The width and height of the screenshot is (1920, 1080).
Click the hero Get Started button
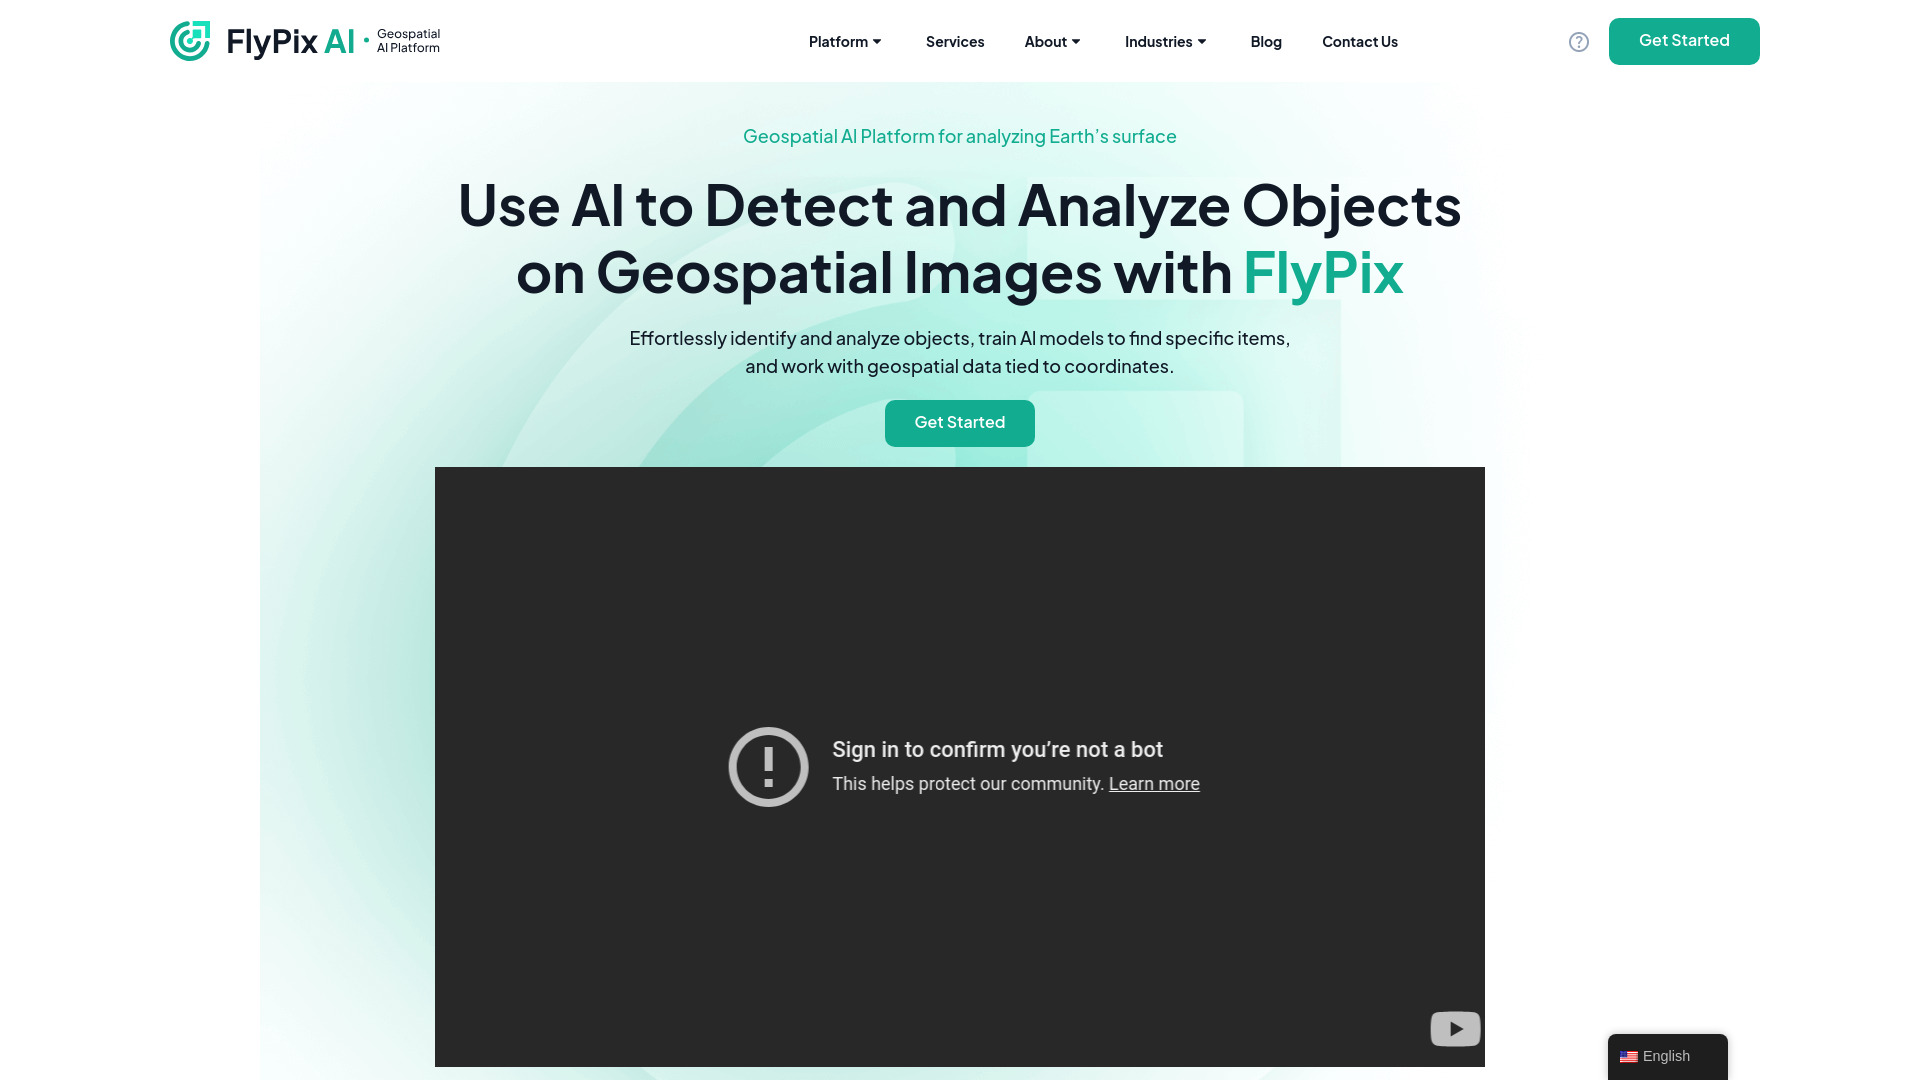pos(960,422)
